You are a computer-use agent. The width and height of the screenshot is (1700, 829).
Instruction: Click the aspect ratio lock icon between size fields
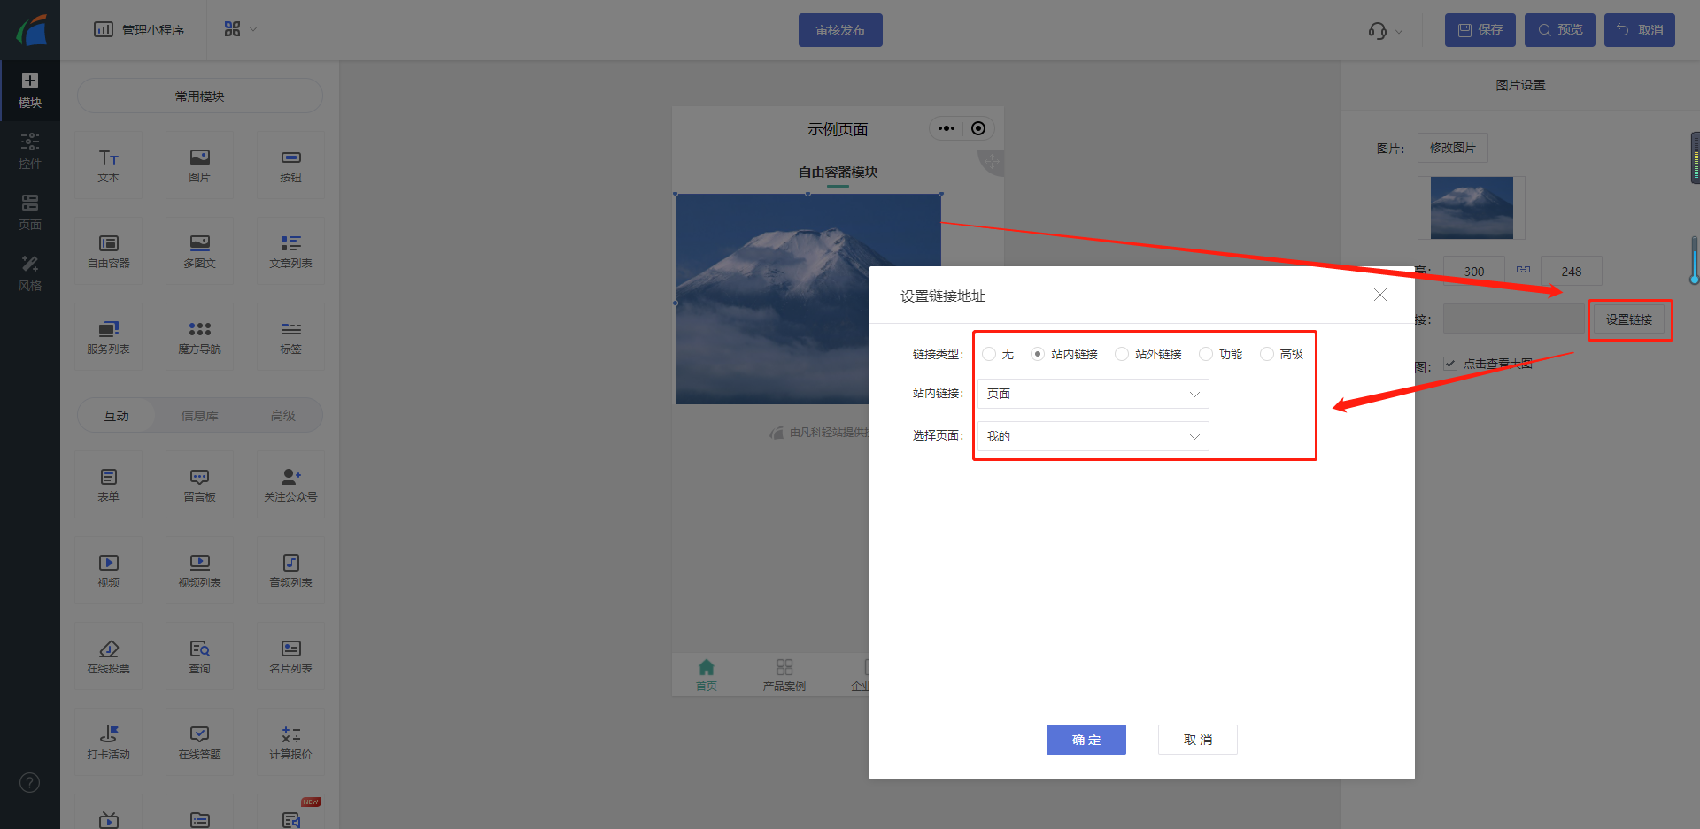click(x=1523, y=270)
